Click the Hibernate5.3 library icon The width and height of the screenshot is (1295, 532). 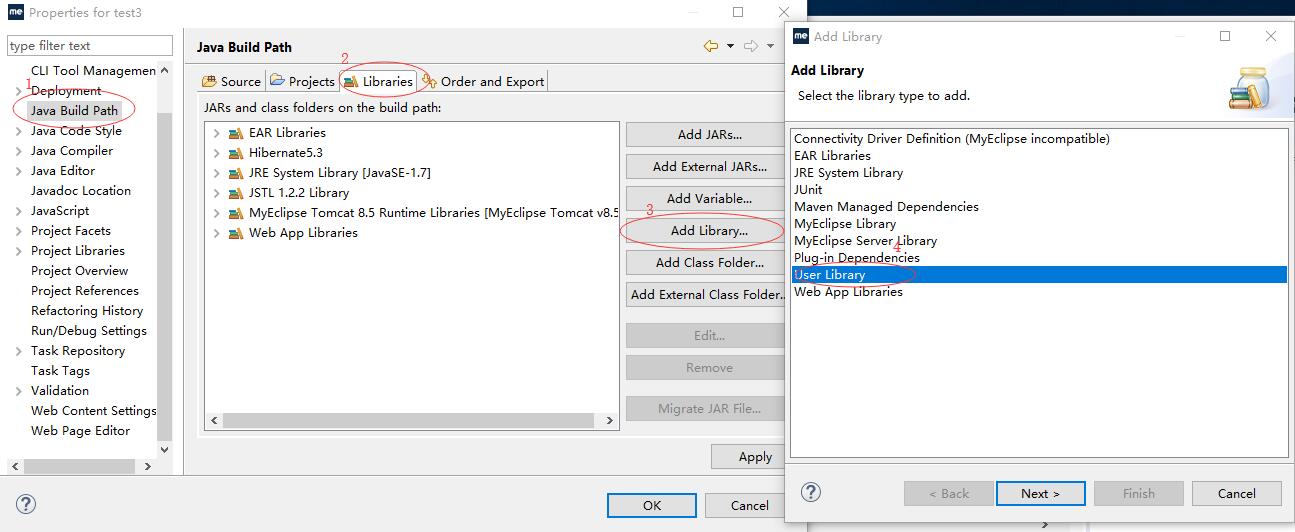coord(236,153)
